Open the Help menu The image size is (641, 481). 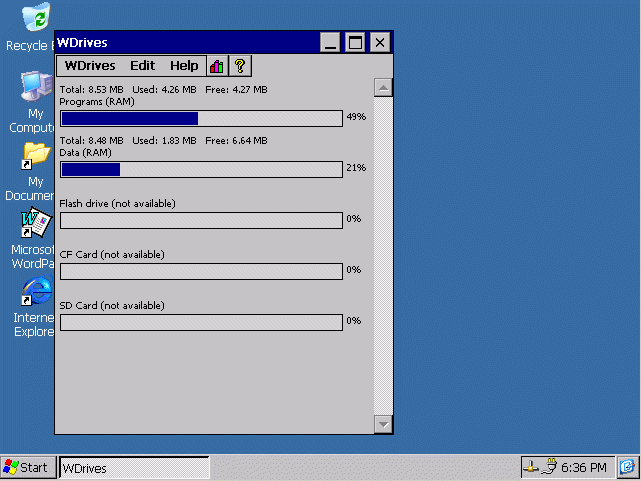click(x=184, y=66)
